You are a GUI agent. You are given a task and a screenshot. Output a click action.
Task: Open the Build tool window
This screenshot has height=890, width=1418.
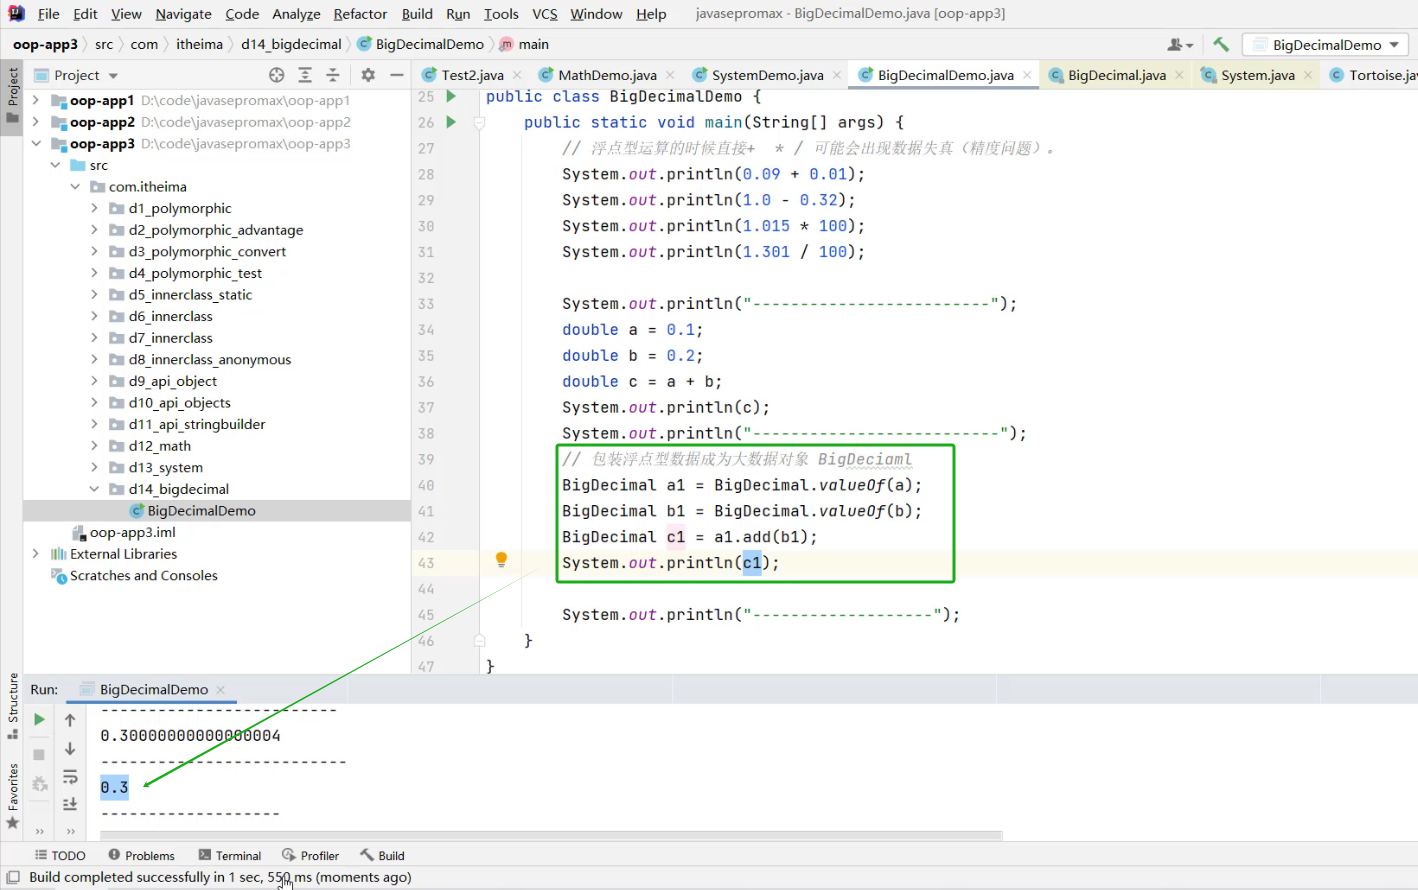coord(383,856)
